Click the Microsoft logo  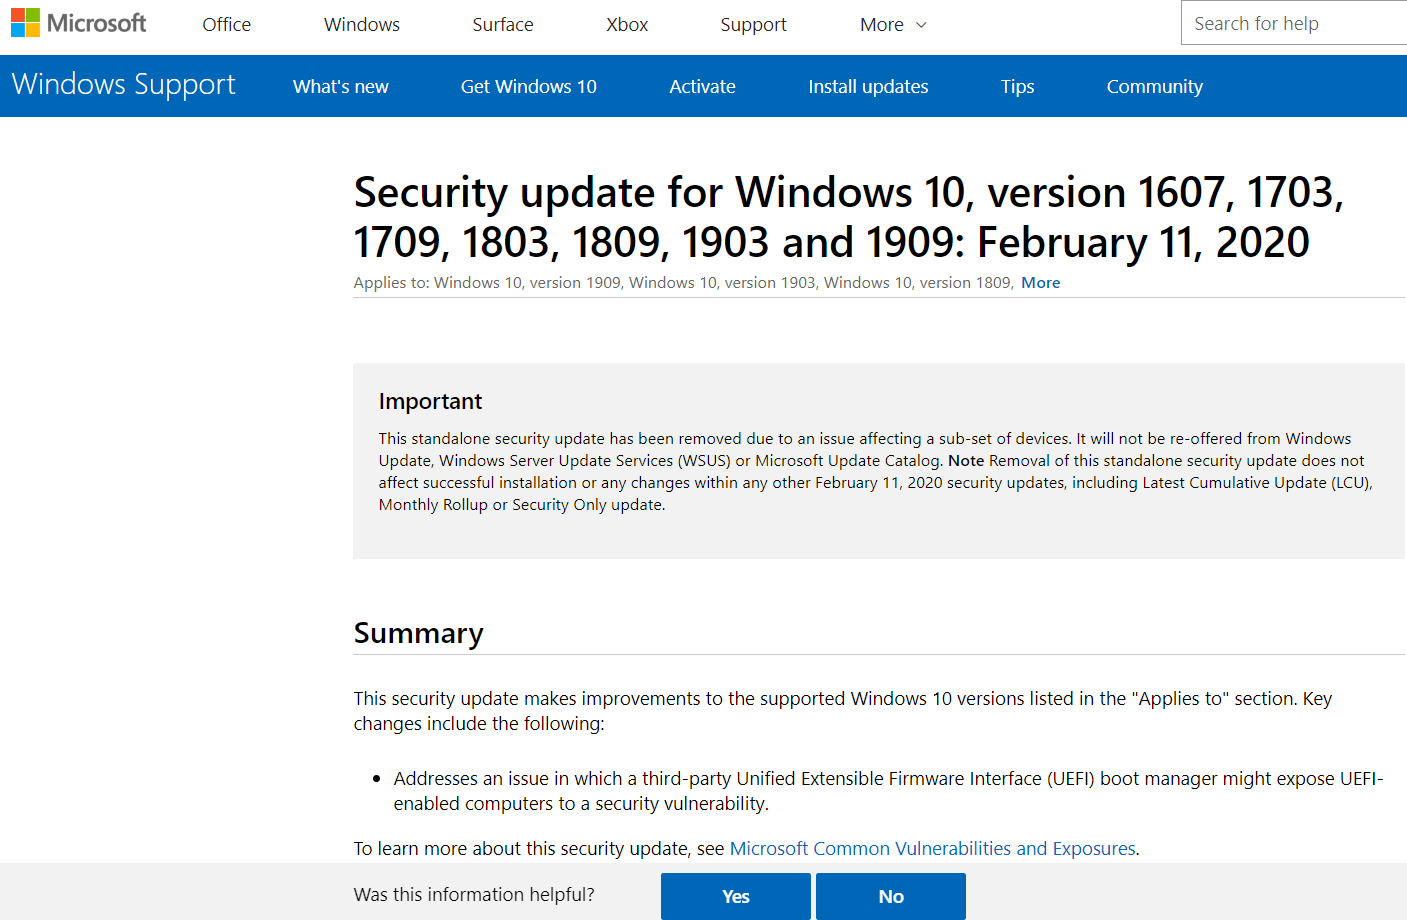79,23
